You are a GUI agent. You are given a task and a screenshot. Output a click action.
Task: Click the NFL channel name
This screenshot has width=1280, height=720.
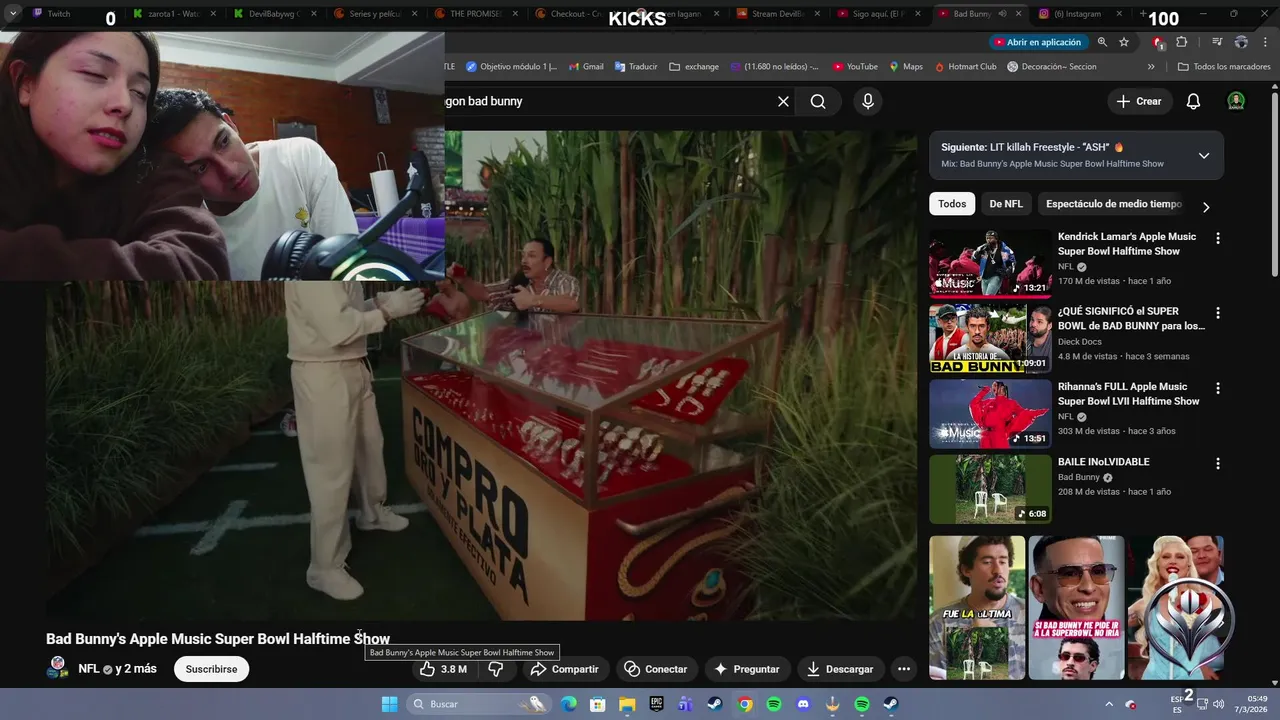(88, 669)
